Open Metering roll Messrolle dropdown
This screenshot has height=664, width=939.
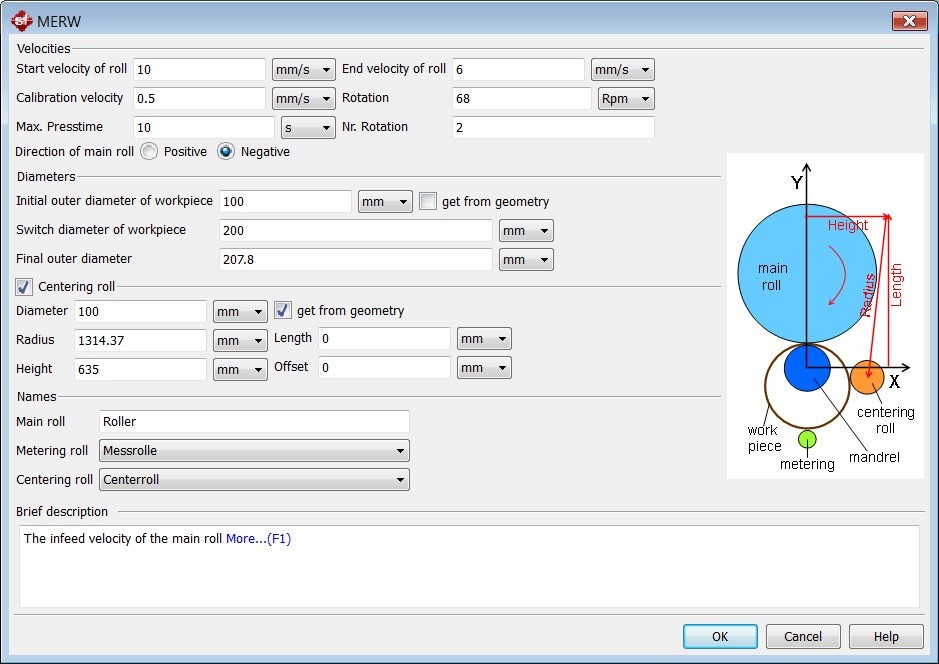254,450
